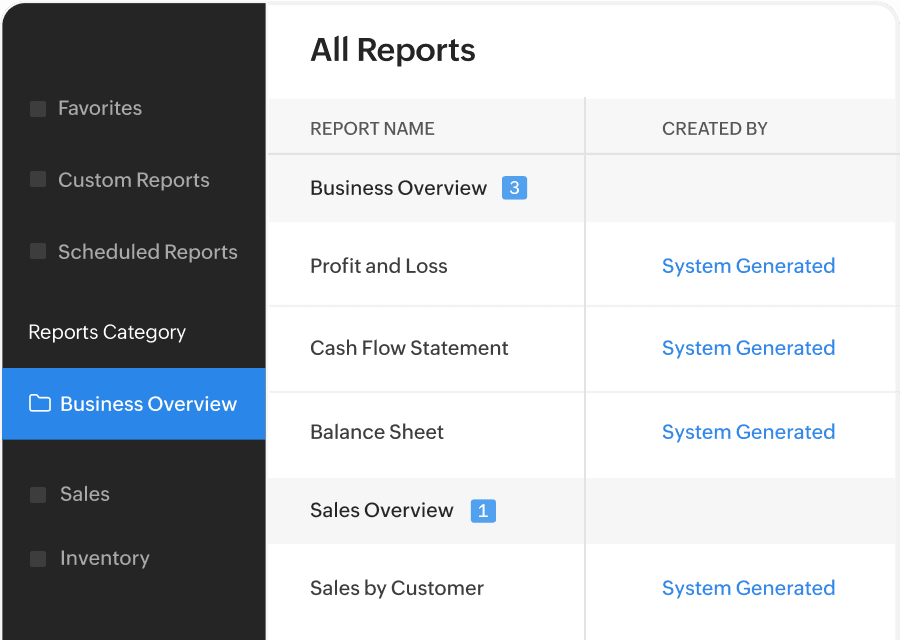Click the square icon next to Custom Reports
Image resolution: width=900 pixels, height=640 pixels.
[38, 179]
